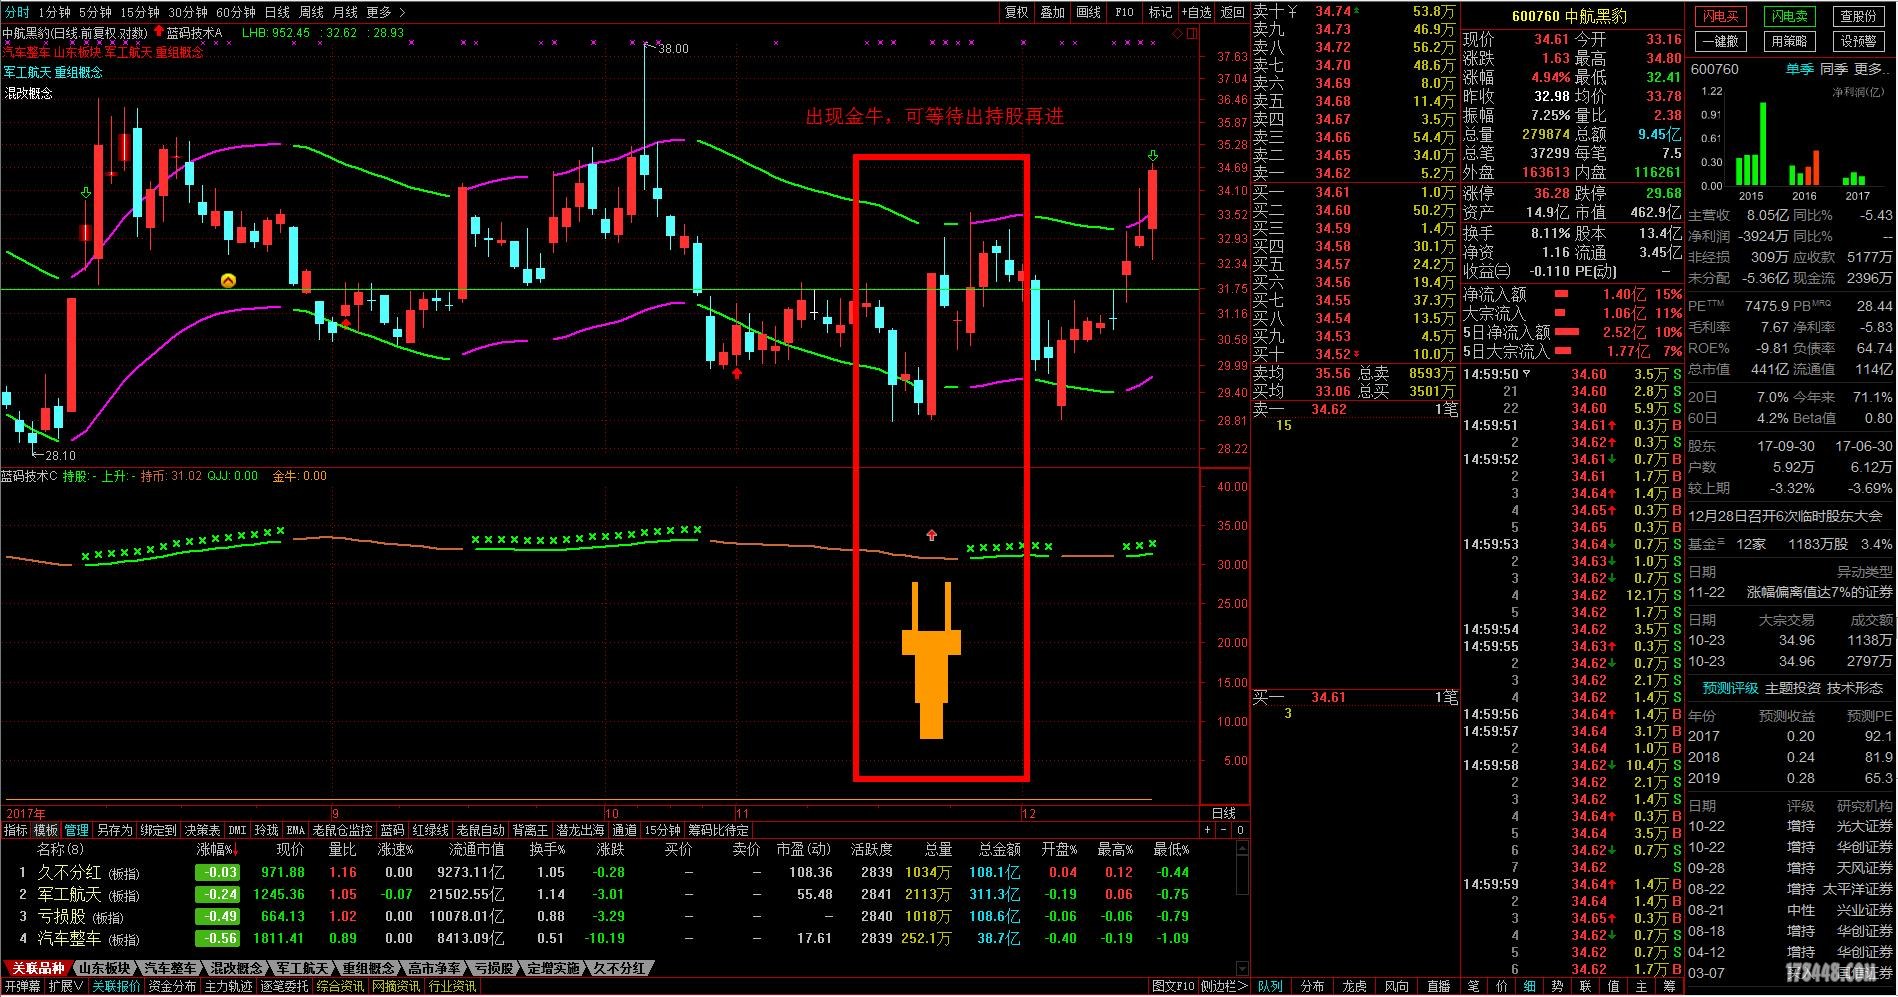The image size is (1898, 997).
Task: Select the 单季 quarterly toggle
Action: [x=1800, y=69]
